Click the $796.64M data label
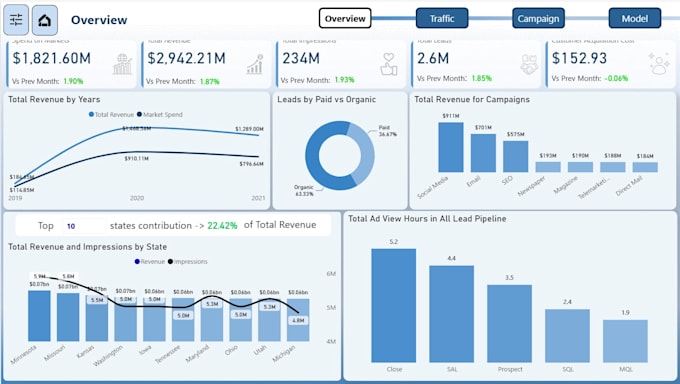The image size is (680, 384). pyautogui.click(x=252, y=164)
